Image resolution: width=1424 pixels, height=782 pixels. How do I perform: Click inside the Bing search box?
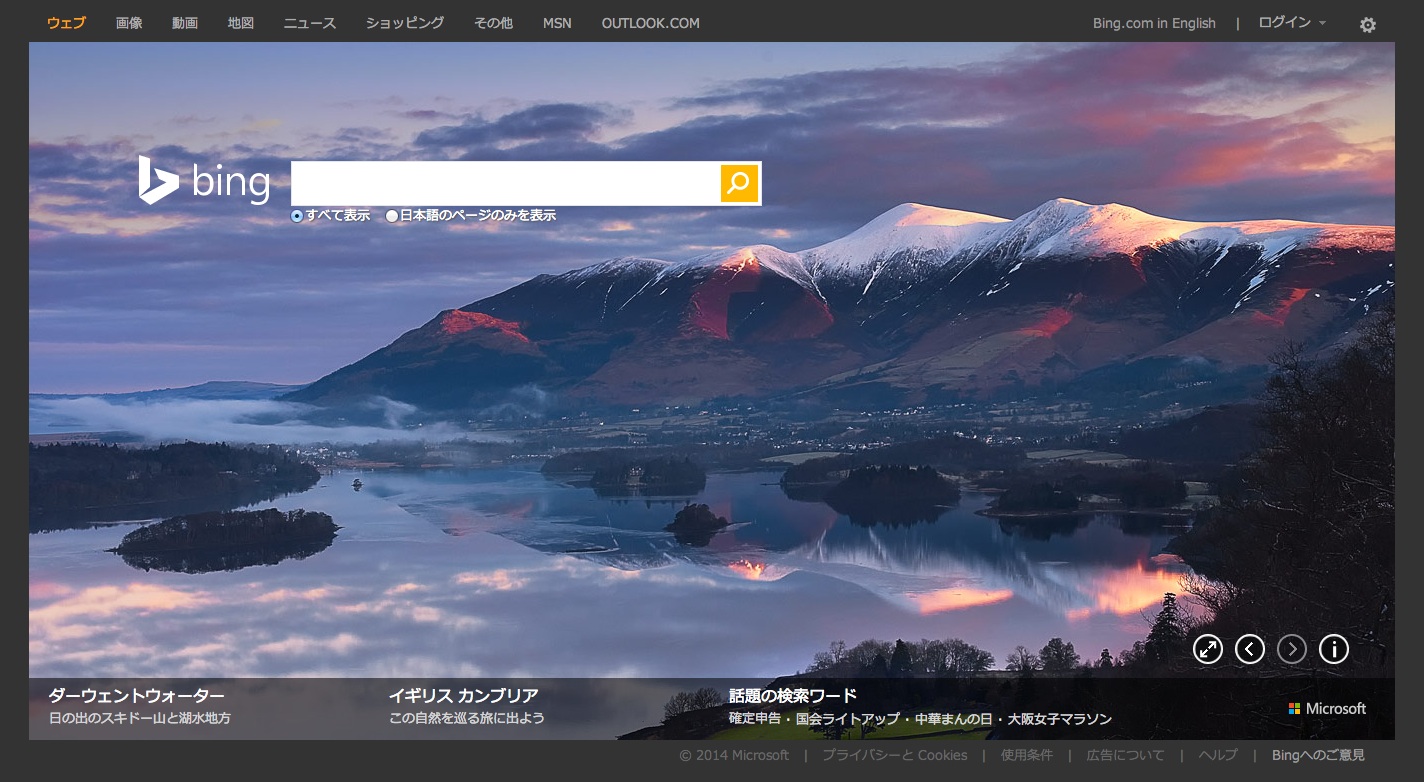tap(505, 183)
